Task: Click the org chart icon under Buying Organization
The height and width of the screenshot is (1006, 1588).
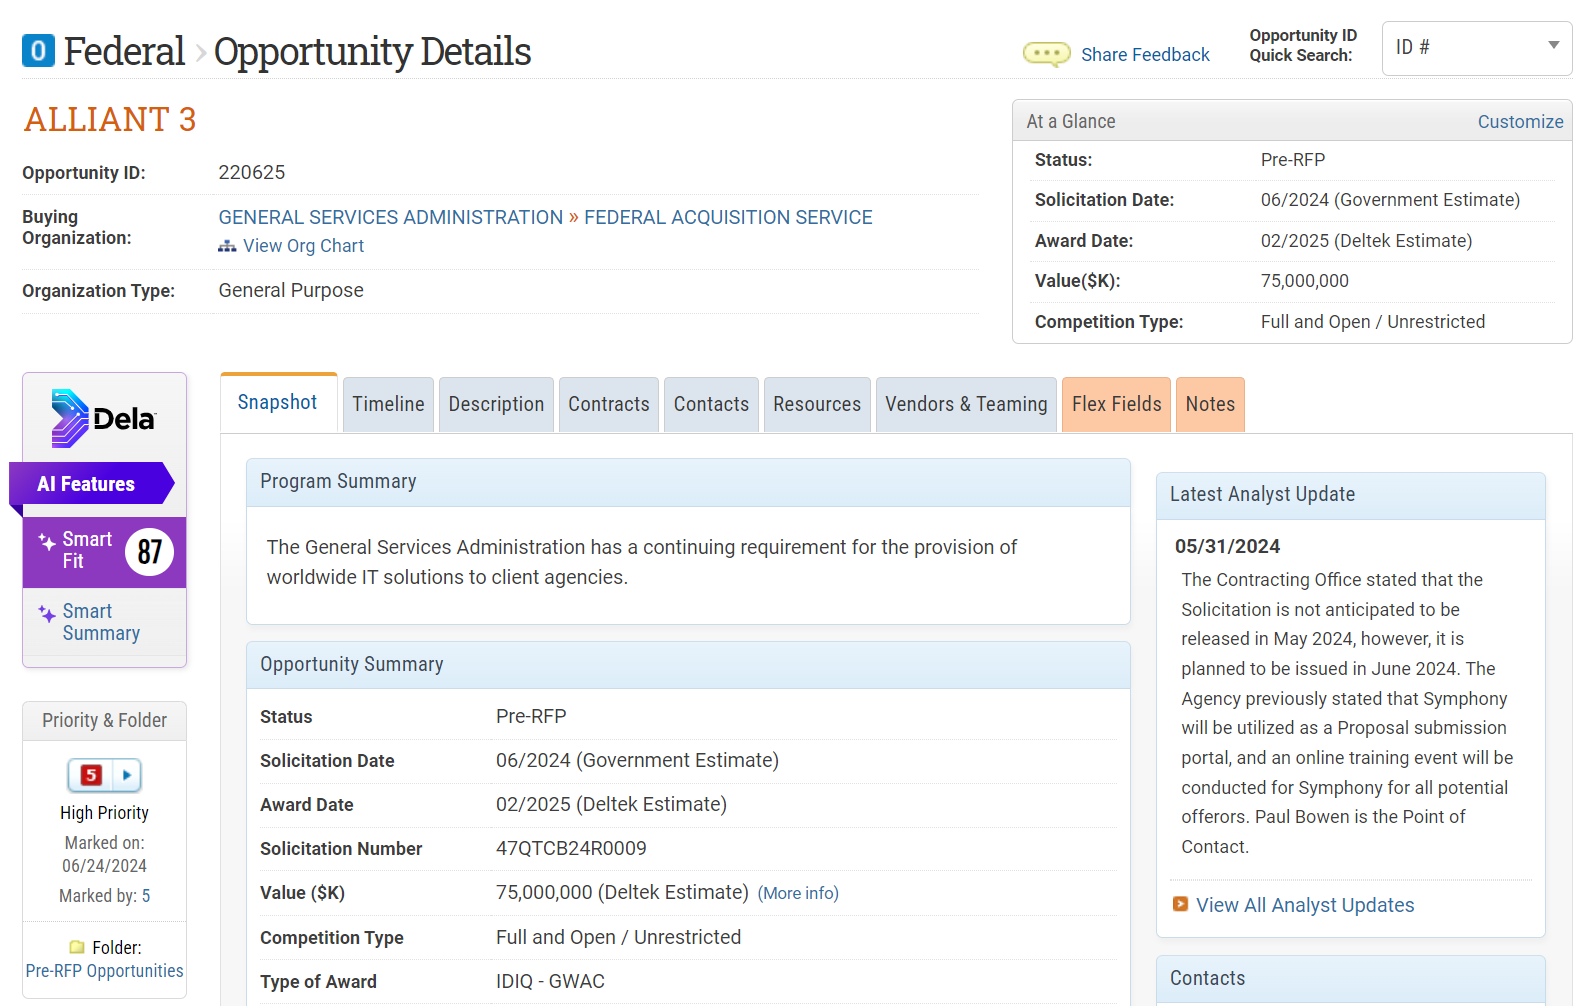Action: coord(227,246)
